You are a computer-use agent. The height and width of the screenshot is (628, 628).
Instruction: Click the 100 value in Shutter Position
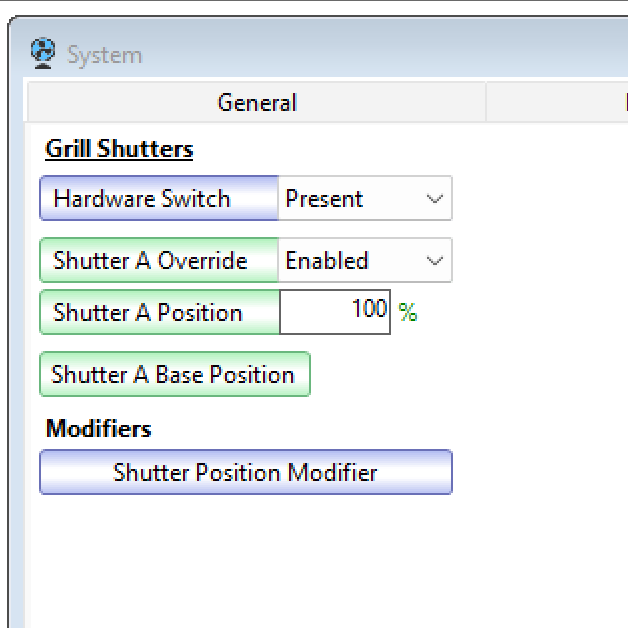369,308
